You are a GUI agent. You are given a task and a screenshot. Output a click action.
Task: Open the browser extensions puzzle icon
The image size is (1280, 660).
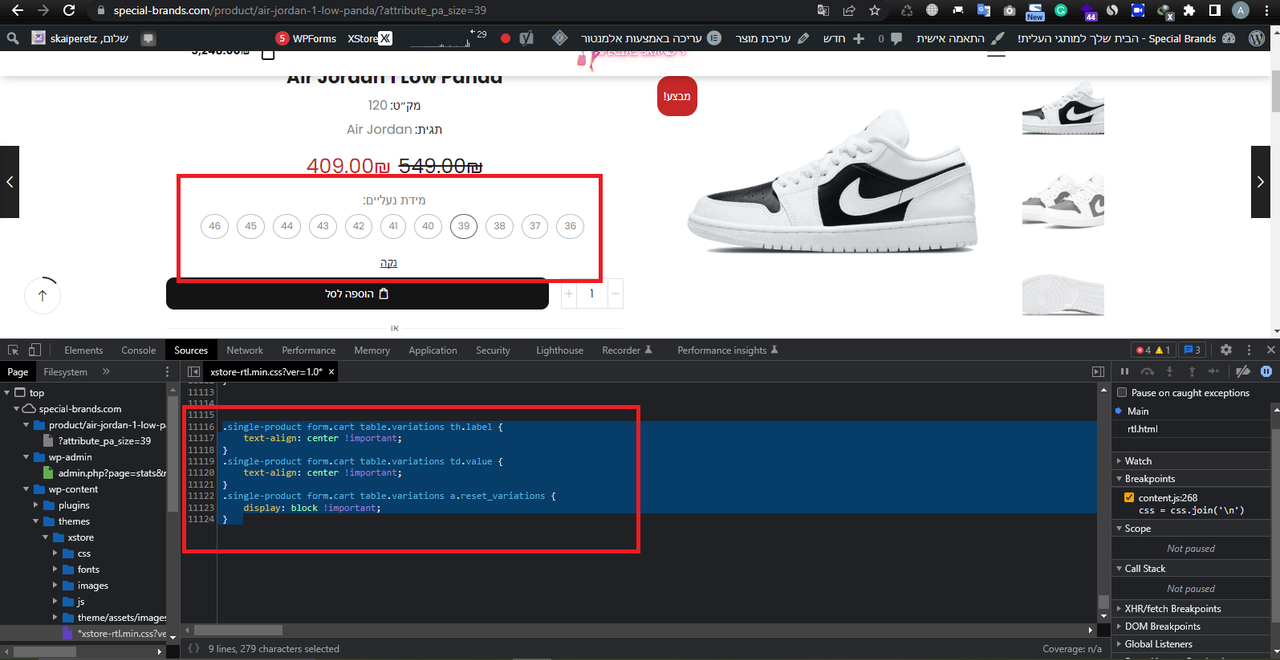coord(1189,11)
